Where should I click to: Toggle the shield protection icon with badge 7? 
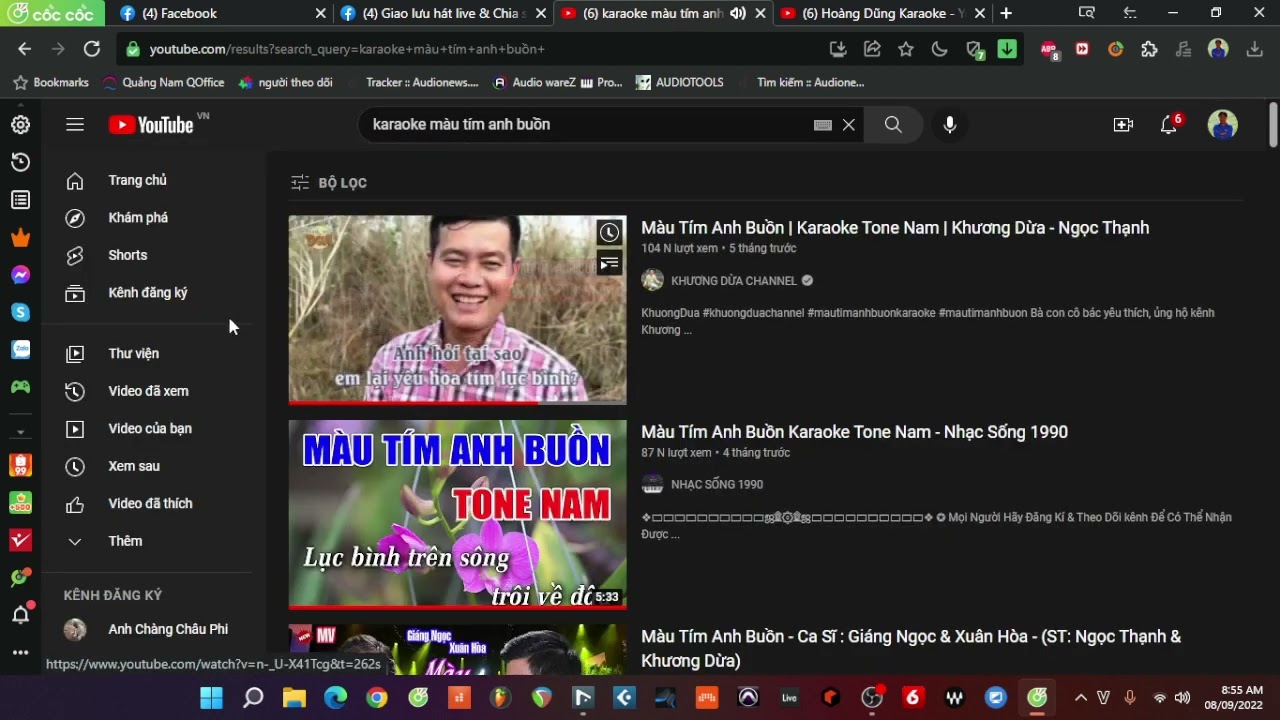point(974,49)
